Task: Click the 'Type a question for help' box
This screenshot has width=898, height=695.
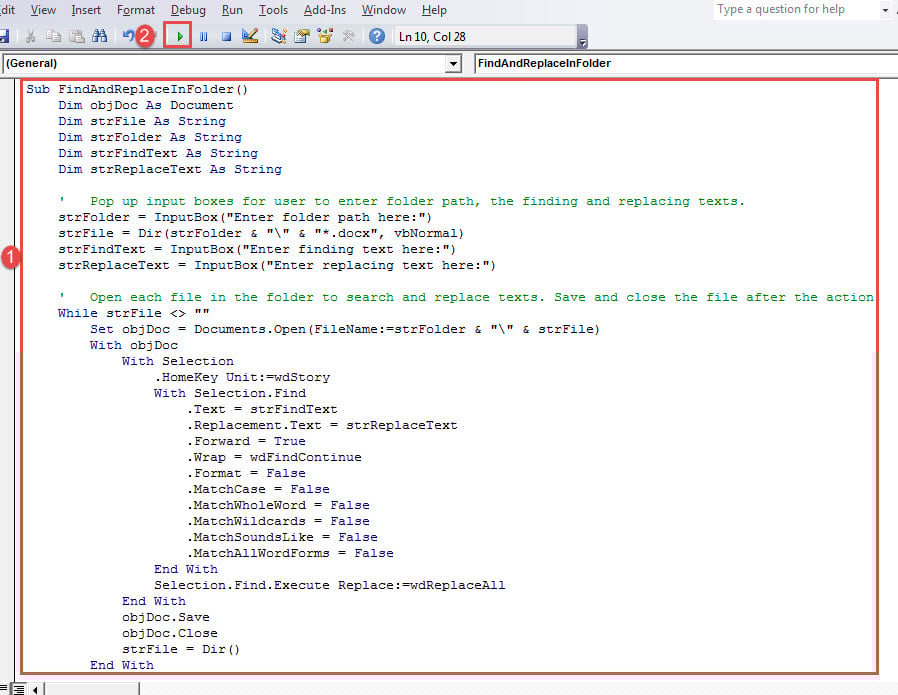Action: [x=795, y=10]
